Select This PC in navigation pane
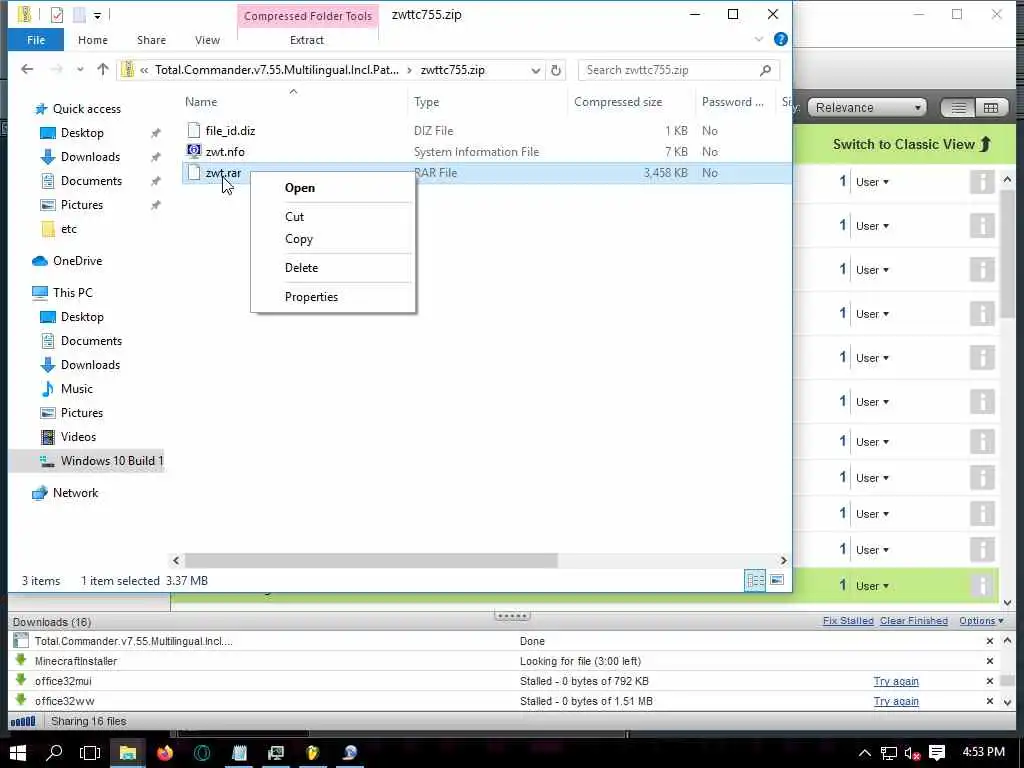This screenshot has height=768, width=1024. 72,293
